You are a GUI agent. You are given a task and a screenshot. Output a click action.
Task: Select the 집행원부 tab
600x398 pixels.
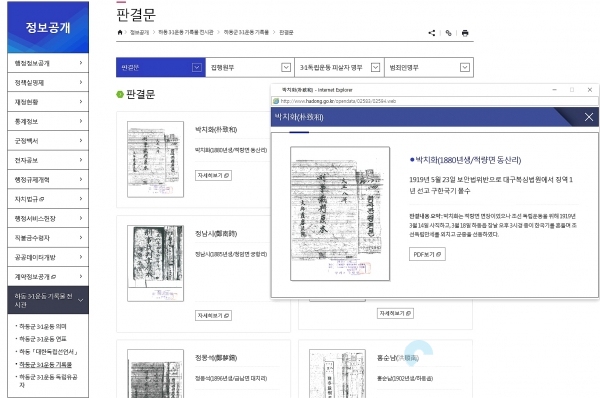point(250,67)
